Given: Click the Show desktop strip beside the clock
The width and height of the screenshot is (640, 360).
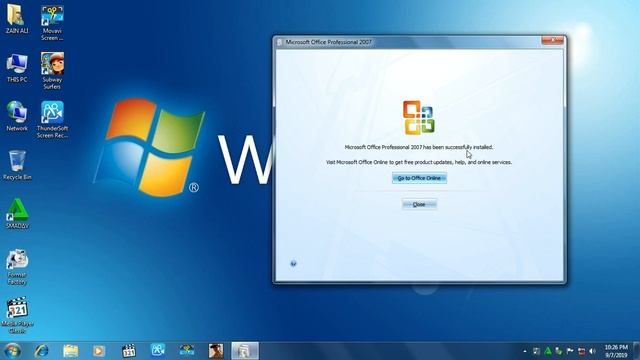Looking at the screenshot, I should coord(636,351).
